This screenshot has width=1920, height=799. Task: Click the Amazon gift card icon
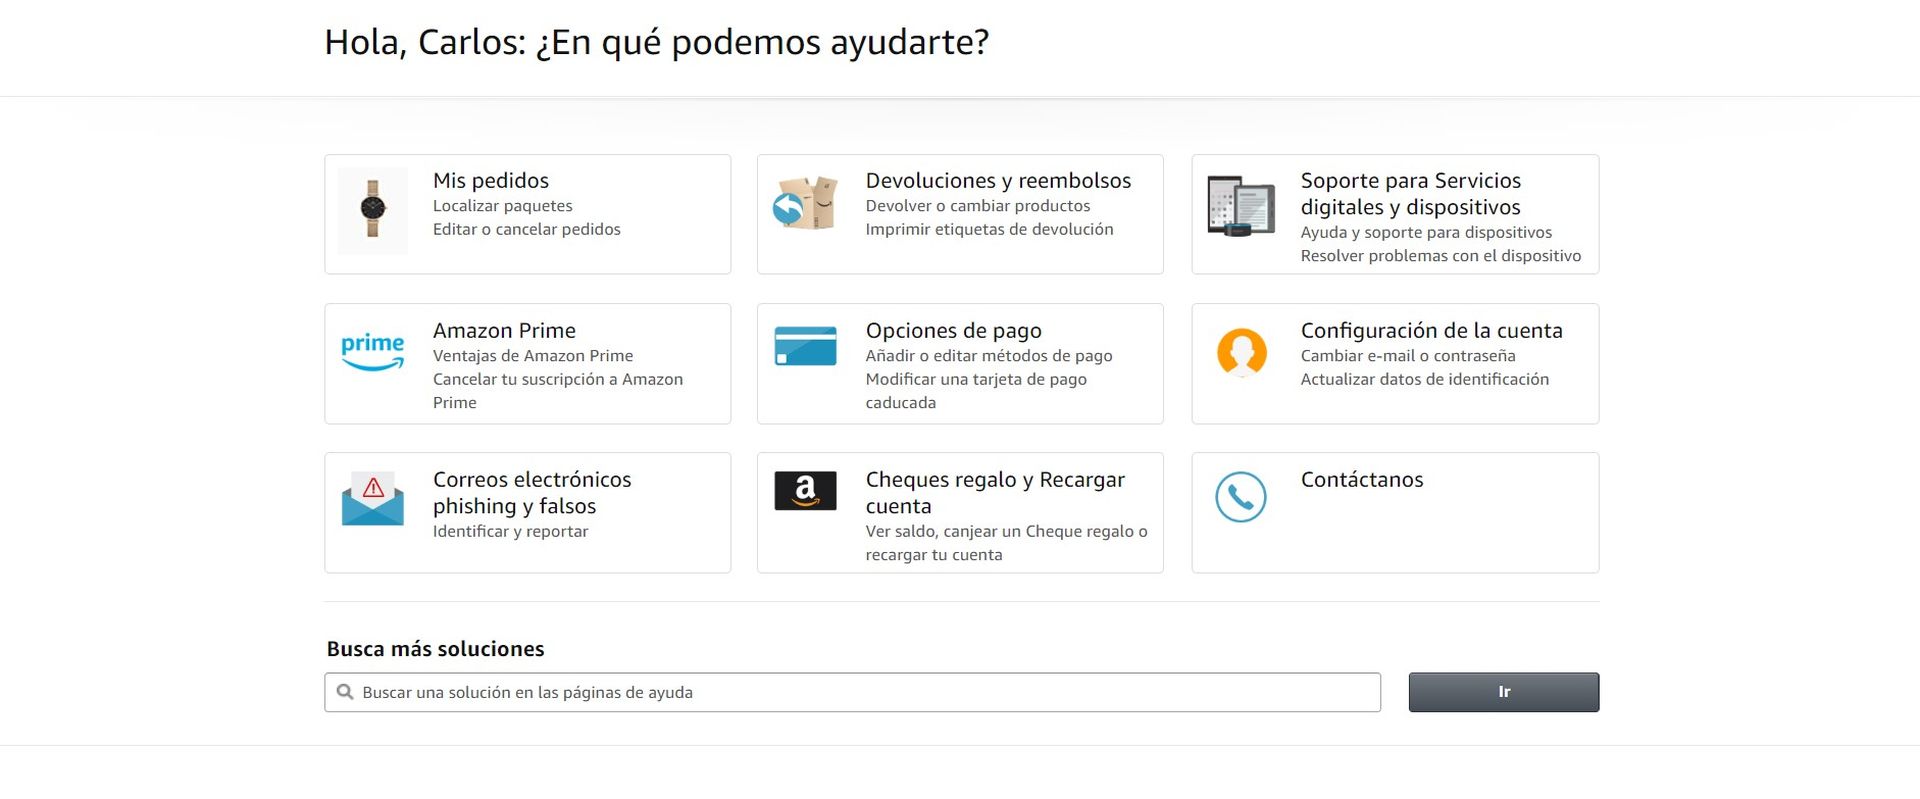(x=805, y=491)
